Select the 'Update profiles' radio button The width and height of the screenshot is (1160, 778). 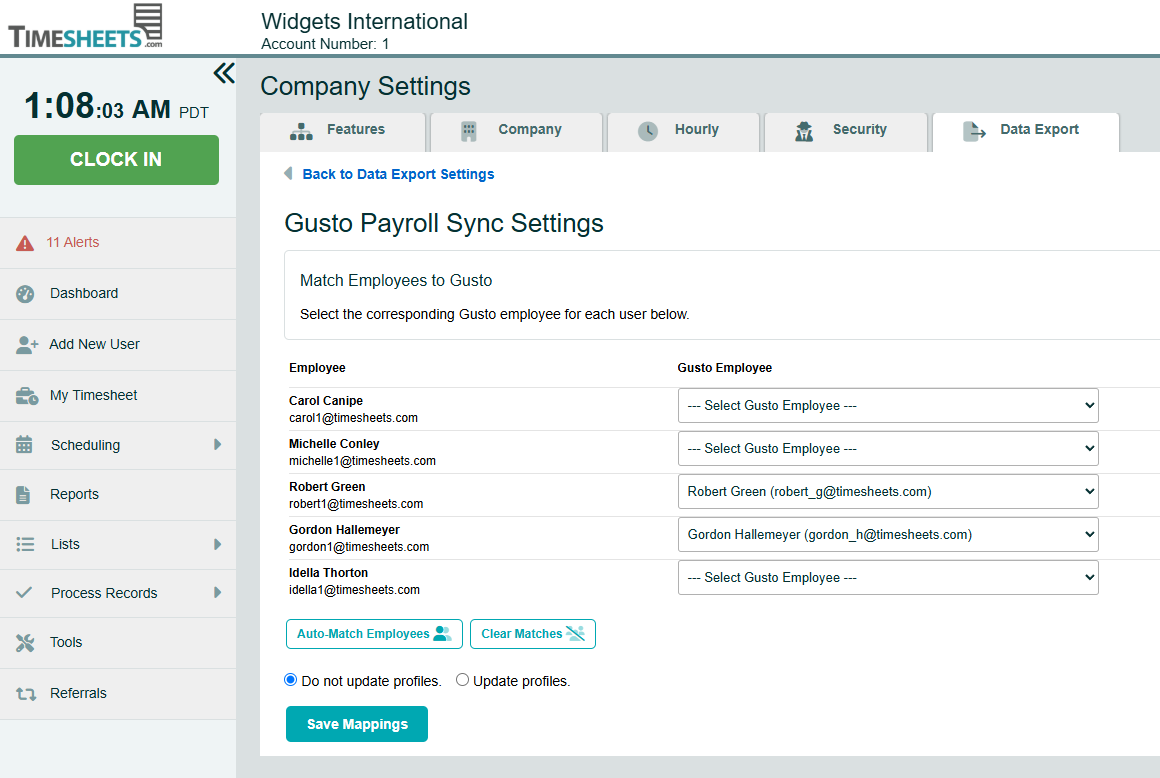pos(462,680)
